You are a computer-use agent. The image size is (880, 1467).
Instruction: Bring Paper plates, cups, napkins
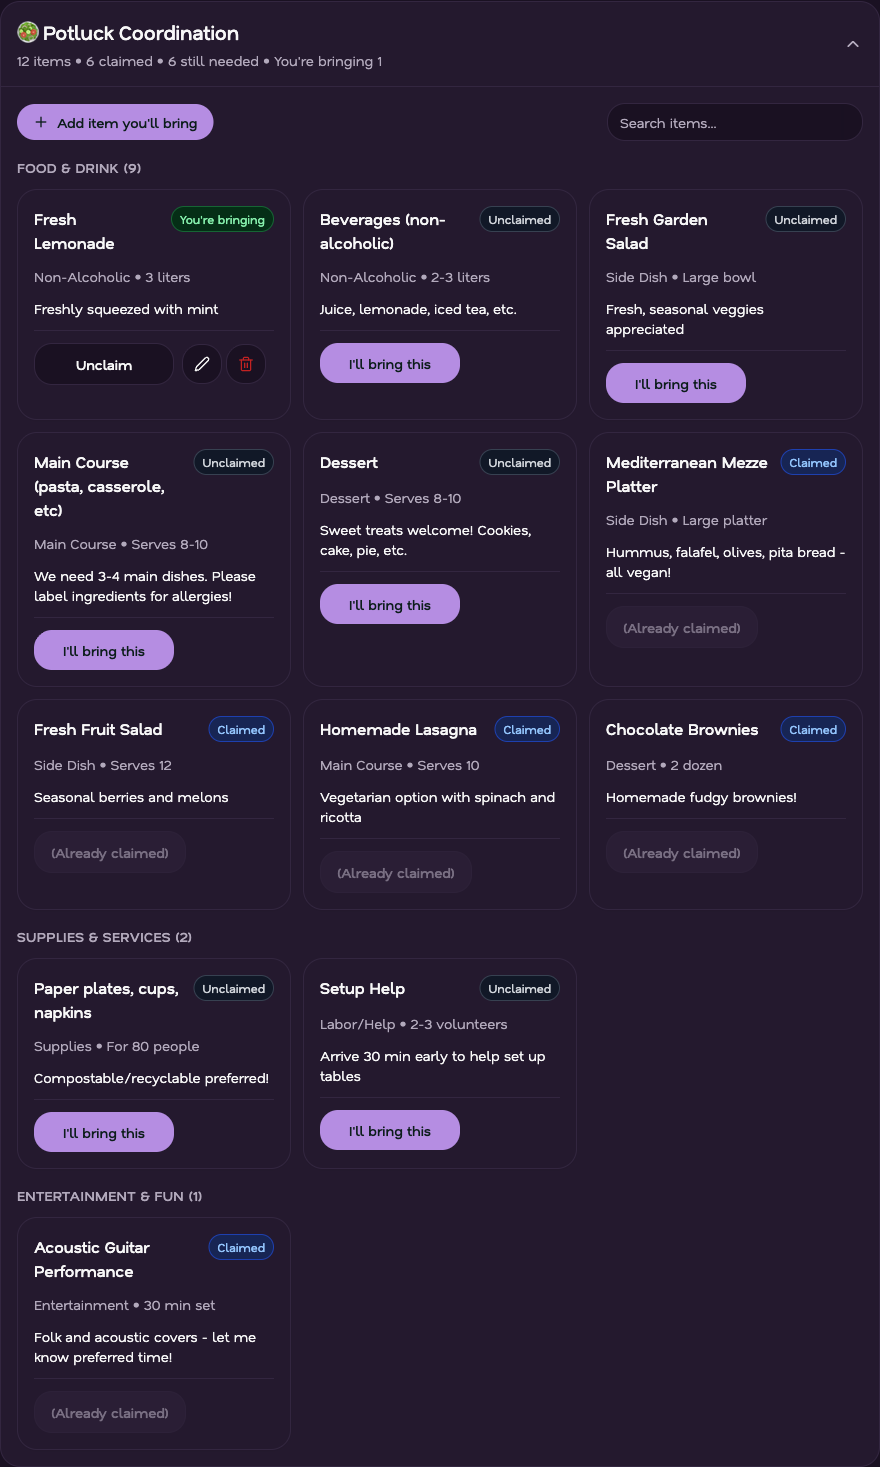[104, 1132]
